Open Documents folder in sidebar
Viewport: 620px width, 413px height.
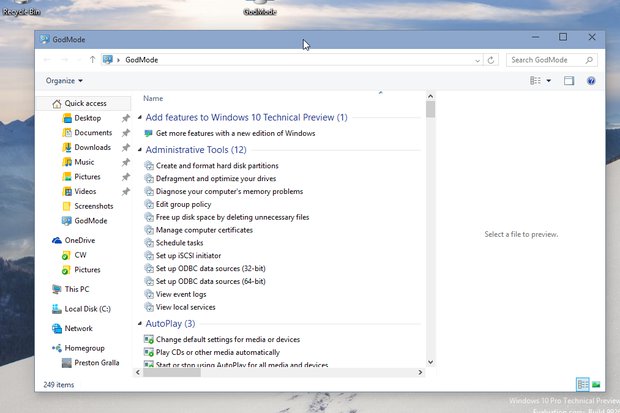[x=93, y=133]
